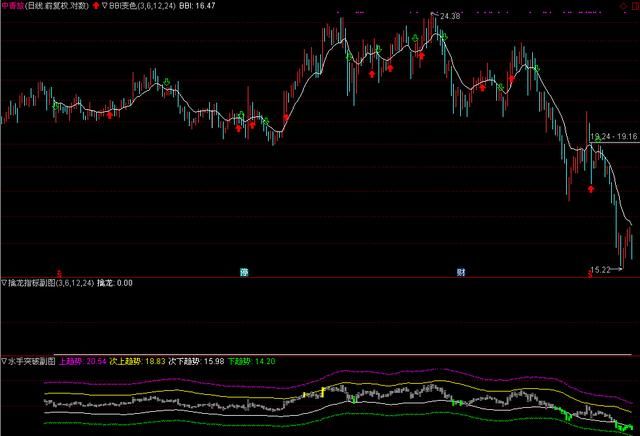Open the 财 marker on the time axis
The image size is (640, 436).
click(461, 272)
